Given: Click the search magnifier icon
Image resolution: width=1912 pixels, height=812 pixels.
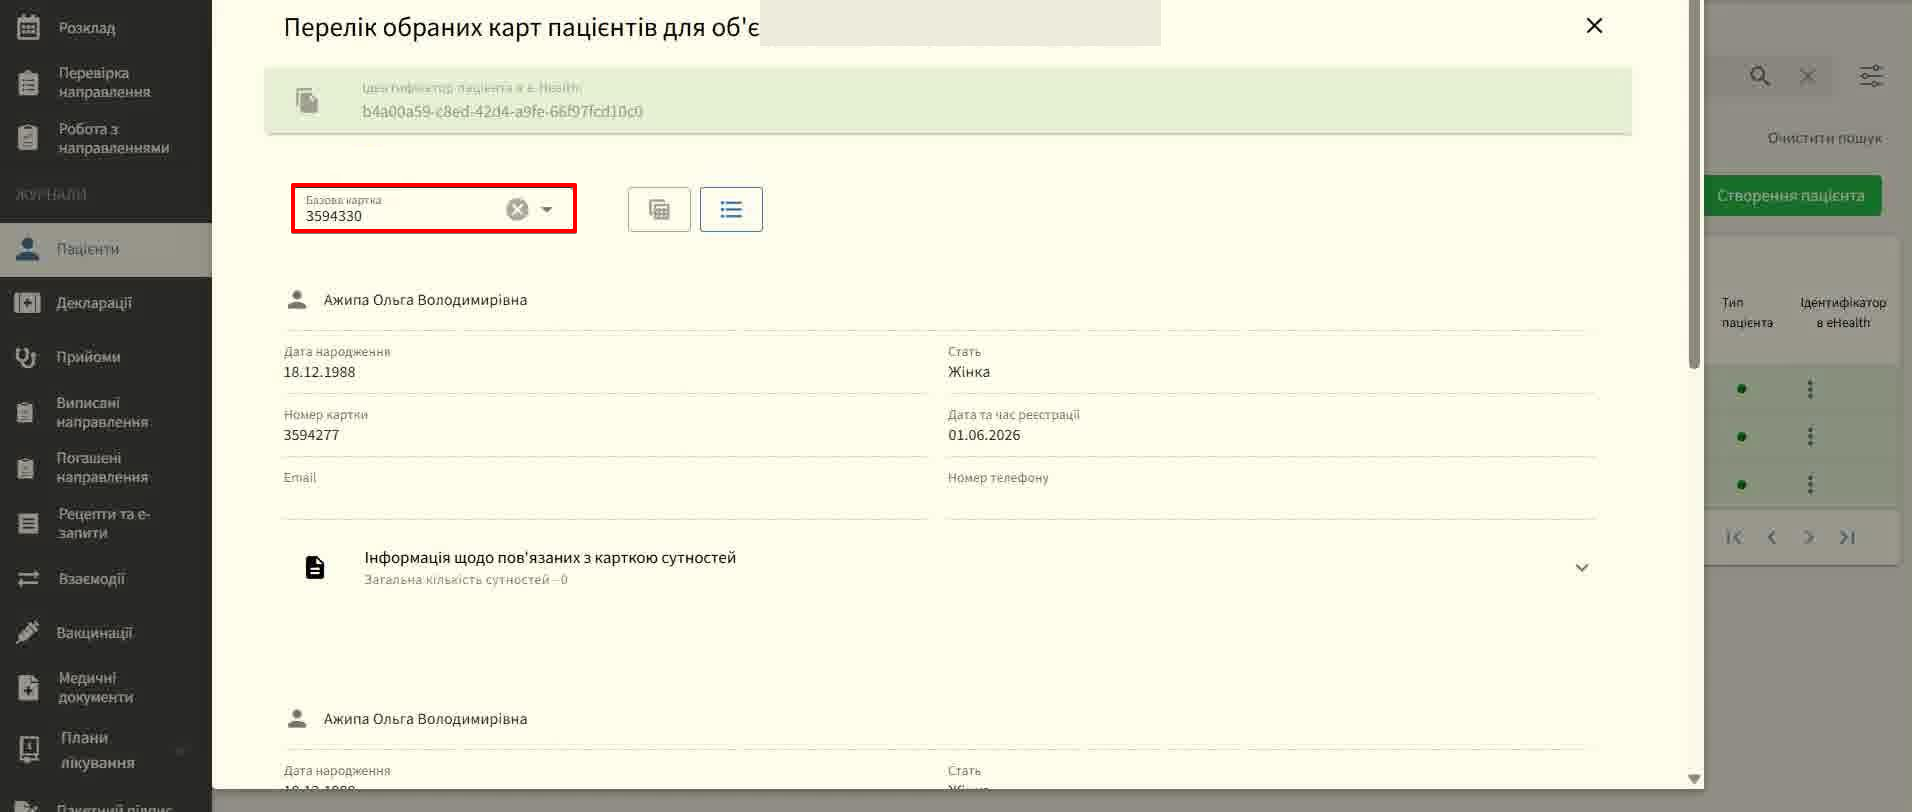Looking at the screenshot, I should (1760, 76).
